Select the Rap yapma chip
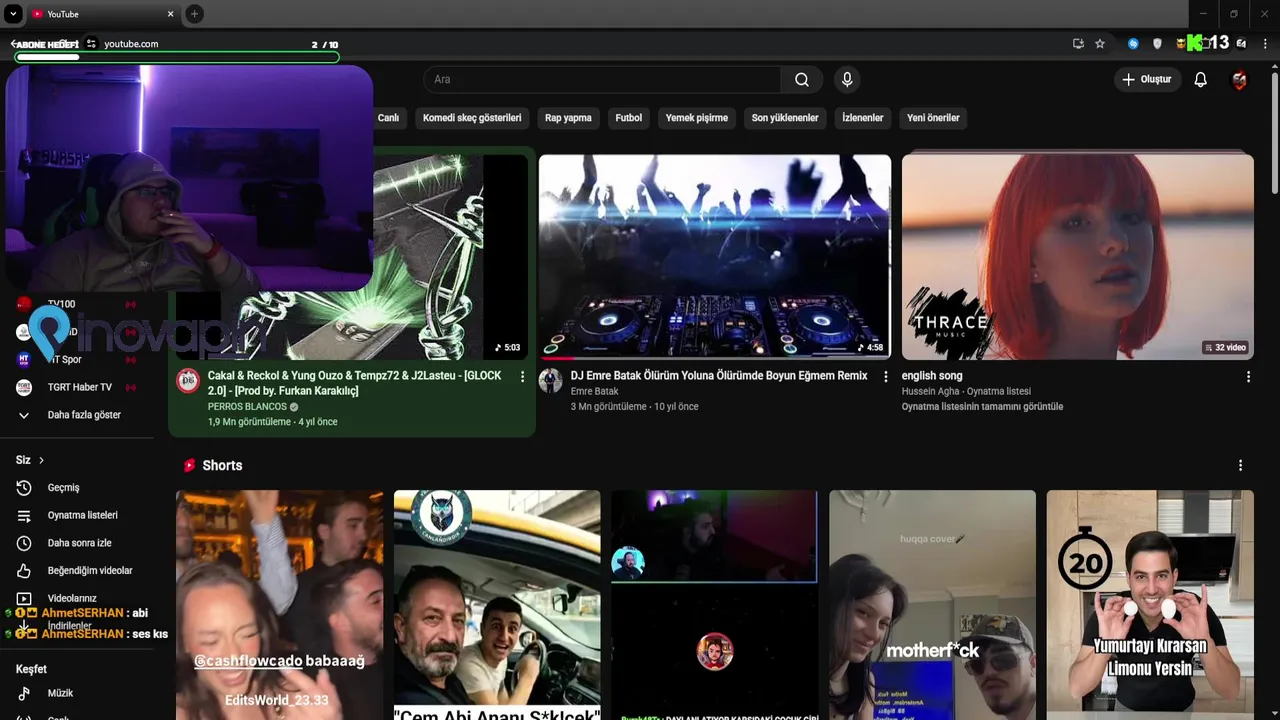Screen dimensions: 1280x720 568,118
